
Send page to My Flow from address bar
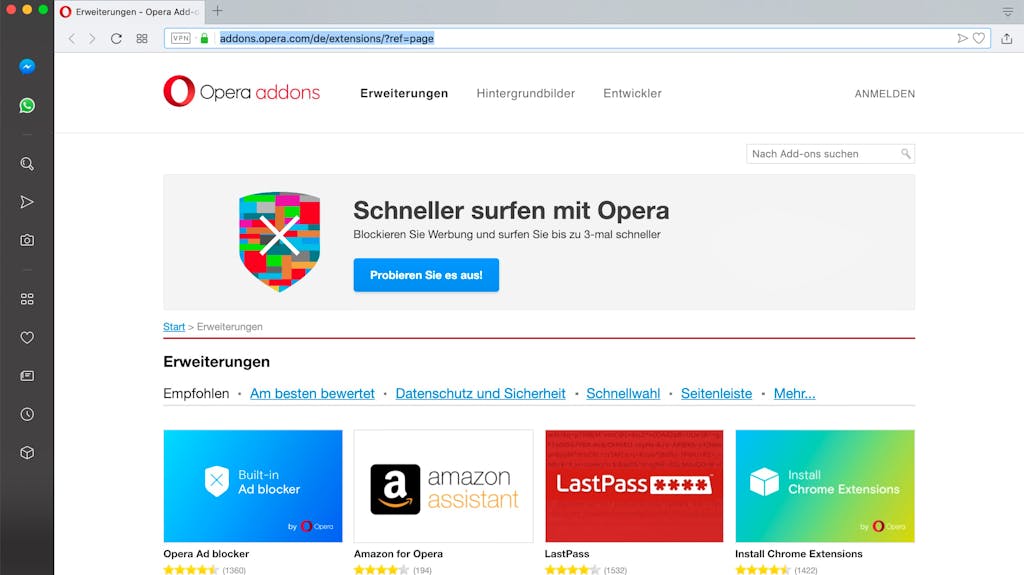pyautogui.click(x=962, y=39)
